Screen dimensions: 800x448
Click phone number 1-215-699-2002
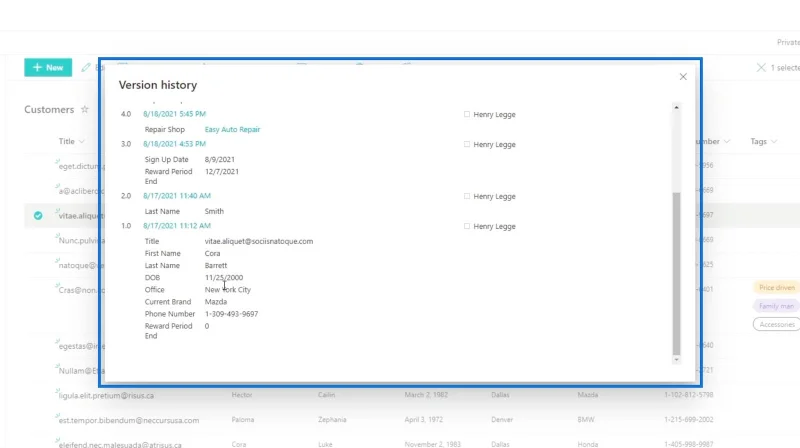click(689, 420)
